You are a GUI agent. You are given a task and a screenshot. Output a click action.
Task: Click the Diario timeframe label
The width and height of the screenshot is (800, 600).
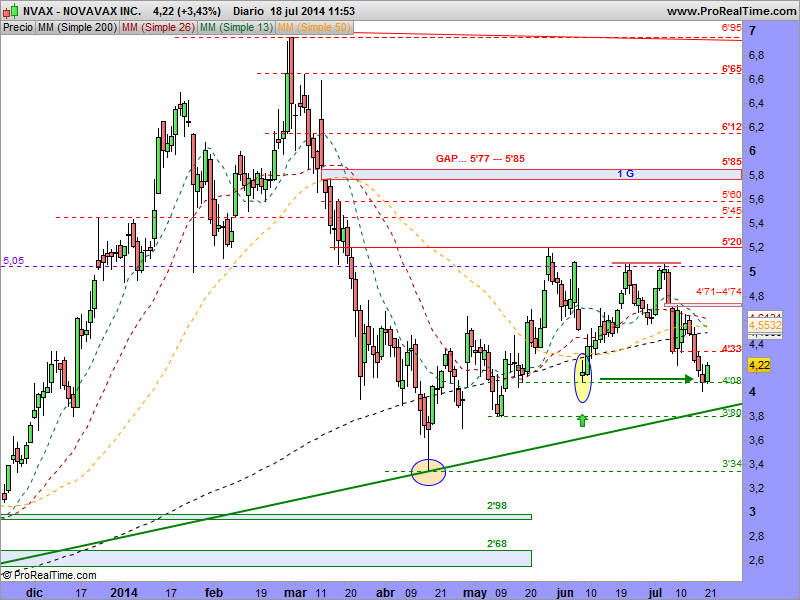point(248,11)
